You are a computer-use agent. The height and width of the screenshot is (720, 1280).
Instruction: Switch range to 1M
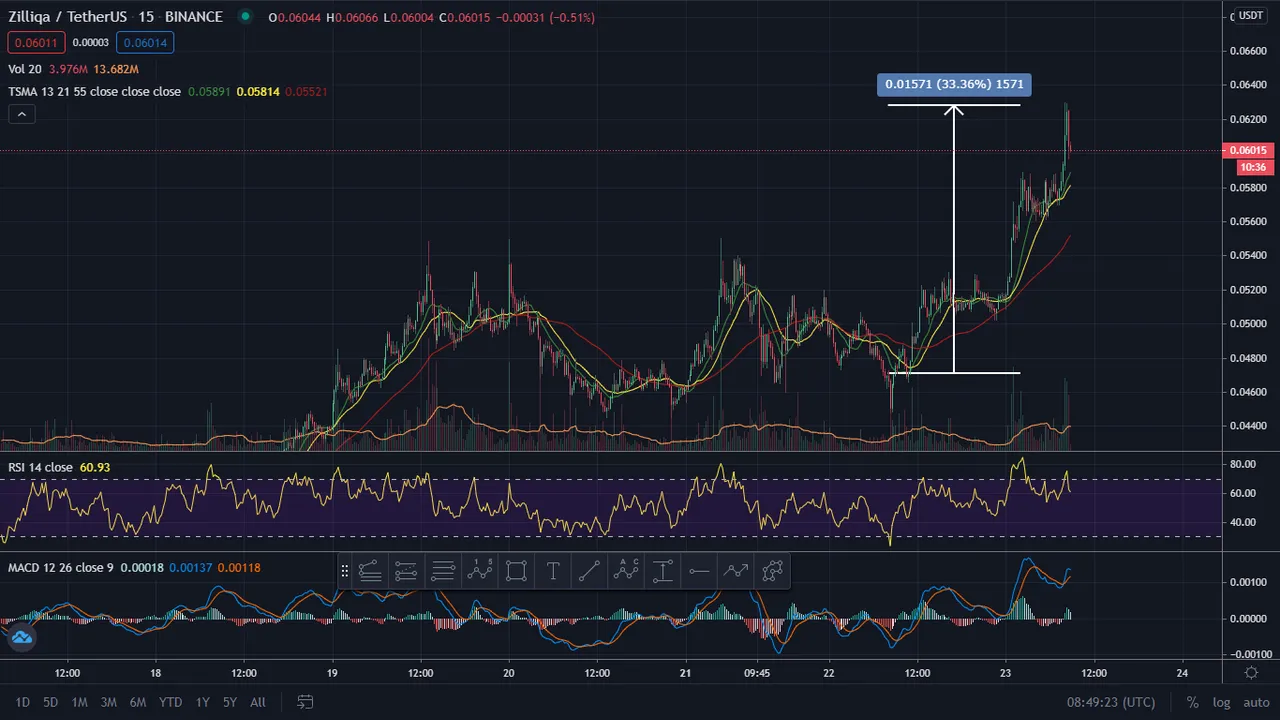click(79, 702)
